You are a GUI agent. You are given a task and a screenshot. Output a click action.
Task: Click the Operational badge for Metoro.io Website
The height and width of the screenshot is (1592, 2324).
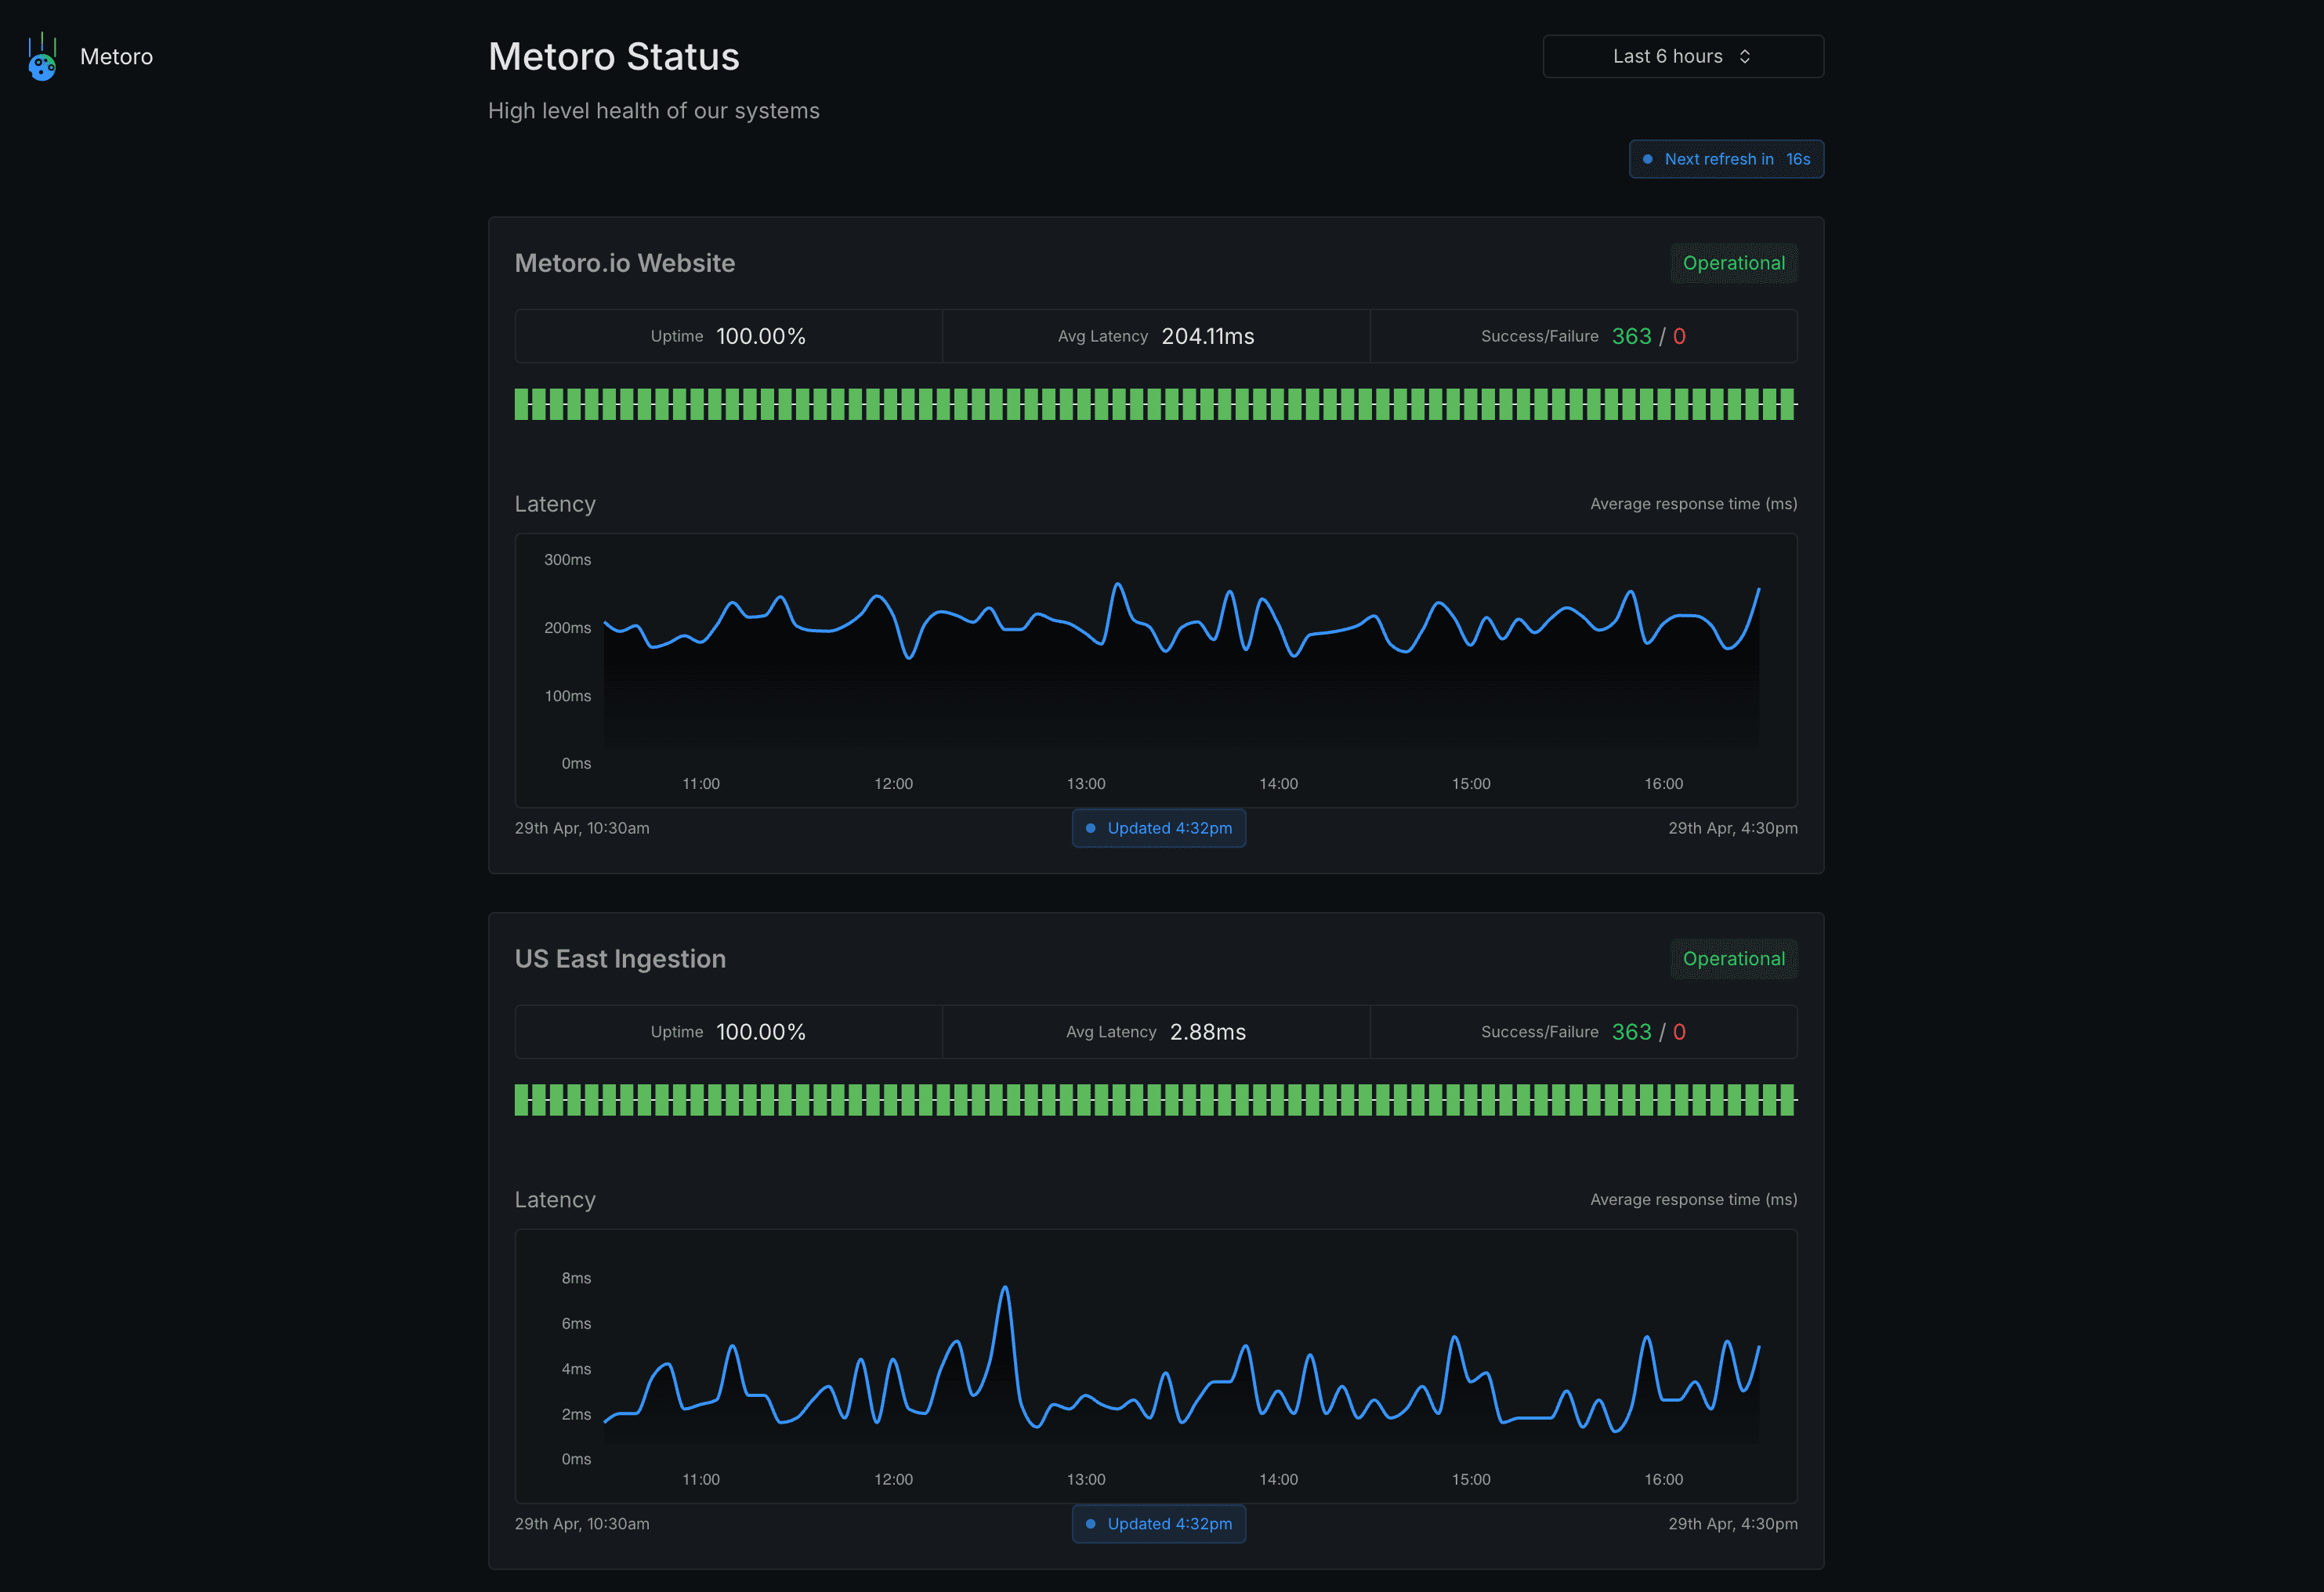pos(1733,263)
